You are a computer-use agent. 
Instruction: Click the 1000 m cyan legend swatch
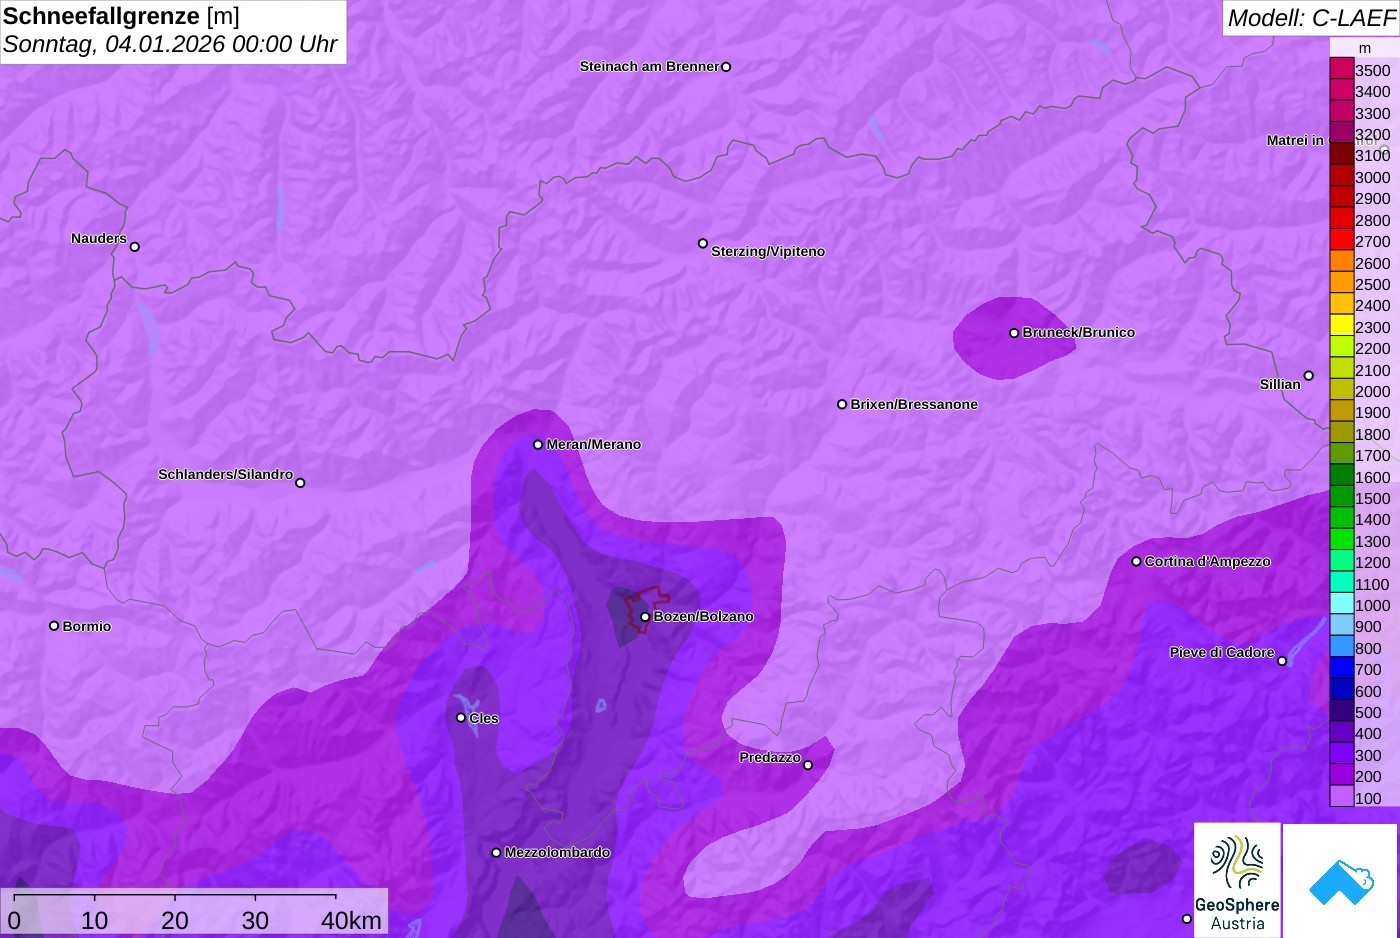pos(1341,604)
